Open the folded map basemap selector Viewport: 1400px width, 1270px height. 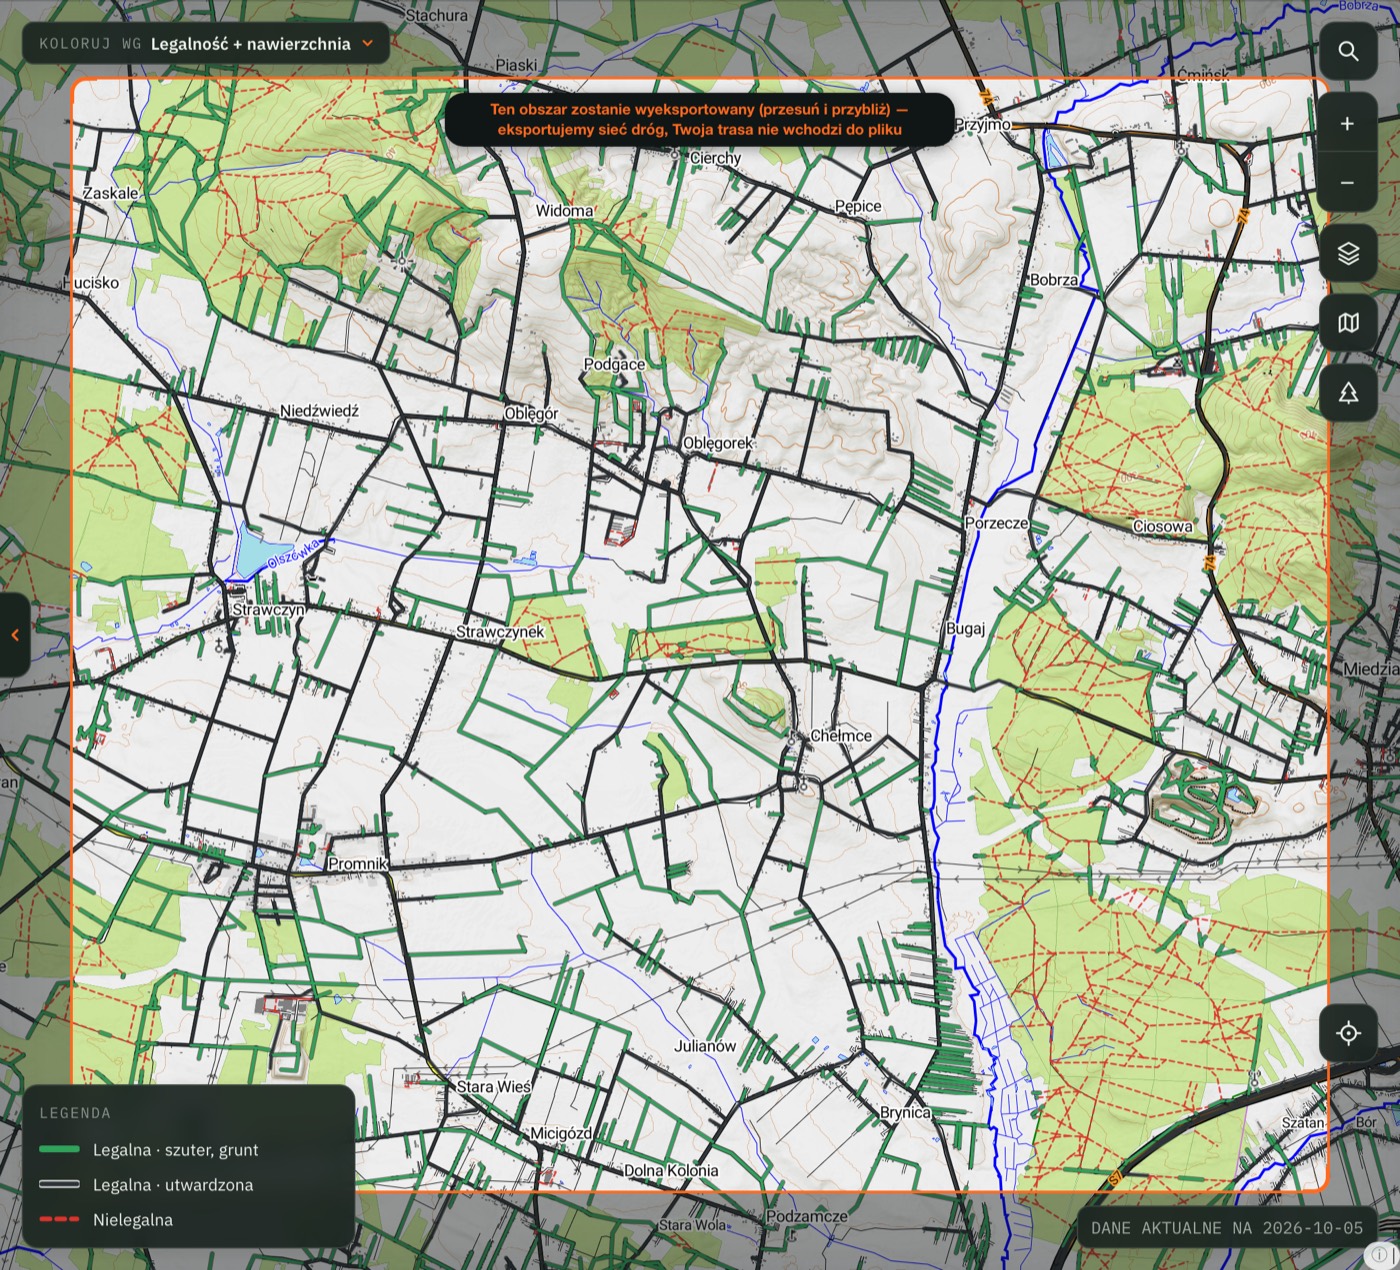pyautogui.click(x=1348, y=323)
